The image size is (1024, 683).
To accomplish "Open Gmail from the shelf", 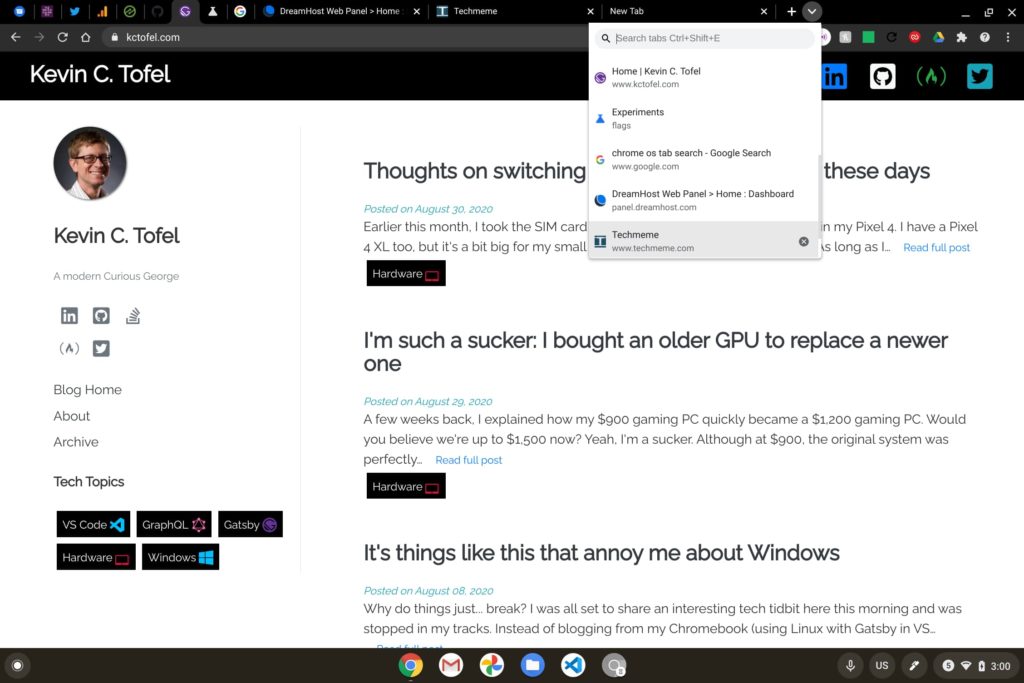I will (x=451, y=665).
